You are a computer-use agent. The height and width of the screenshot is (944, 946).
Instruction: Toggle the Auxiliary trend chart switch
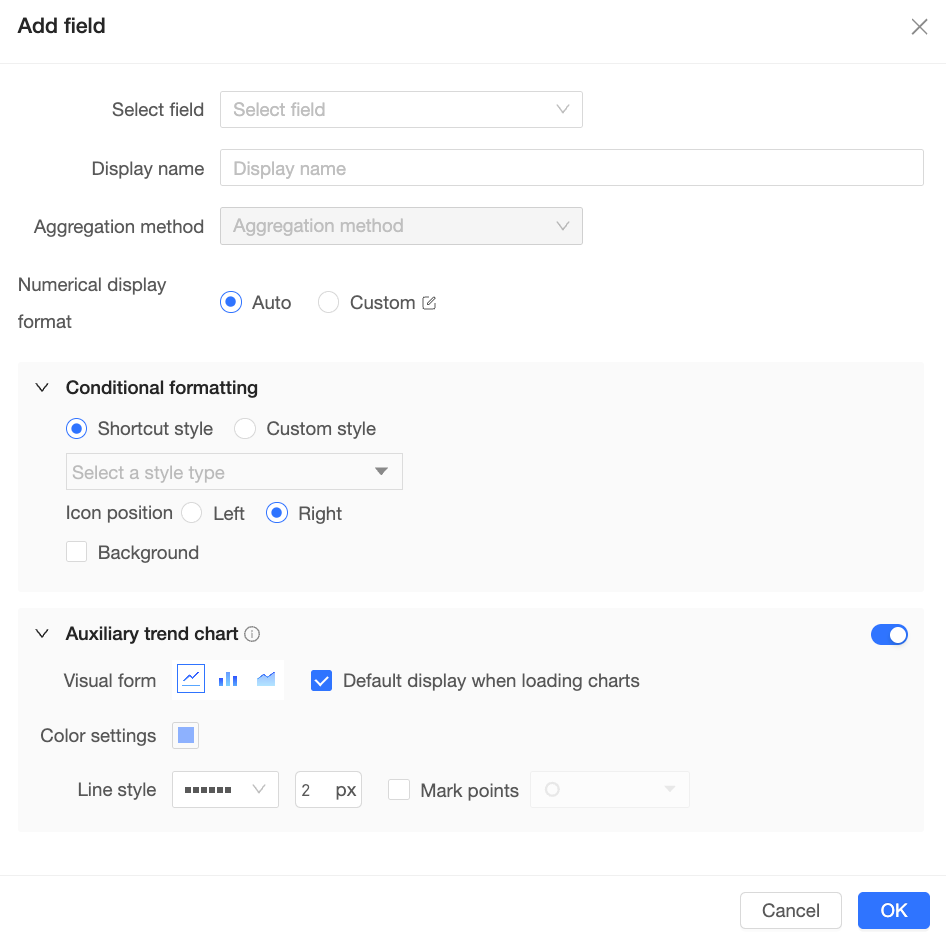pos(889,635)
